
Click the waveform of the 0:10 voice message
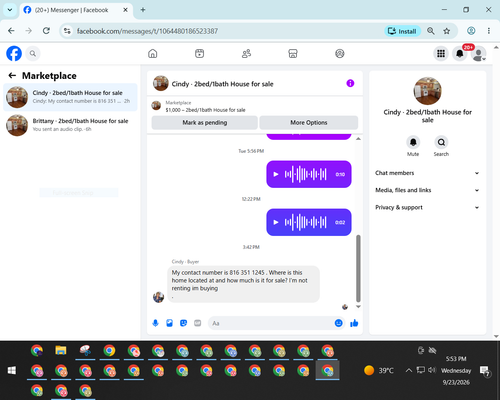click(305, 174)
